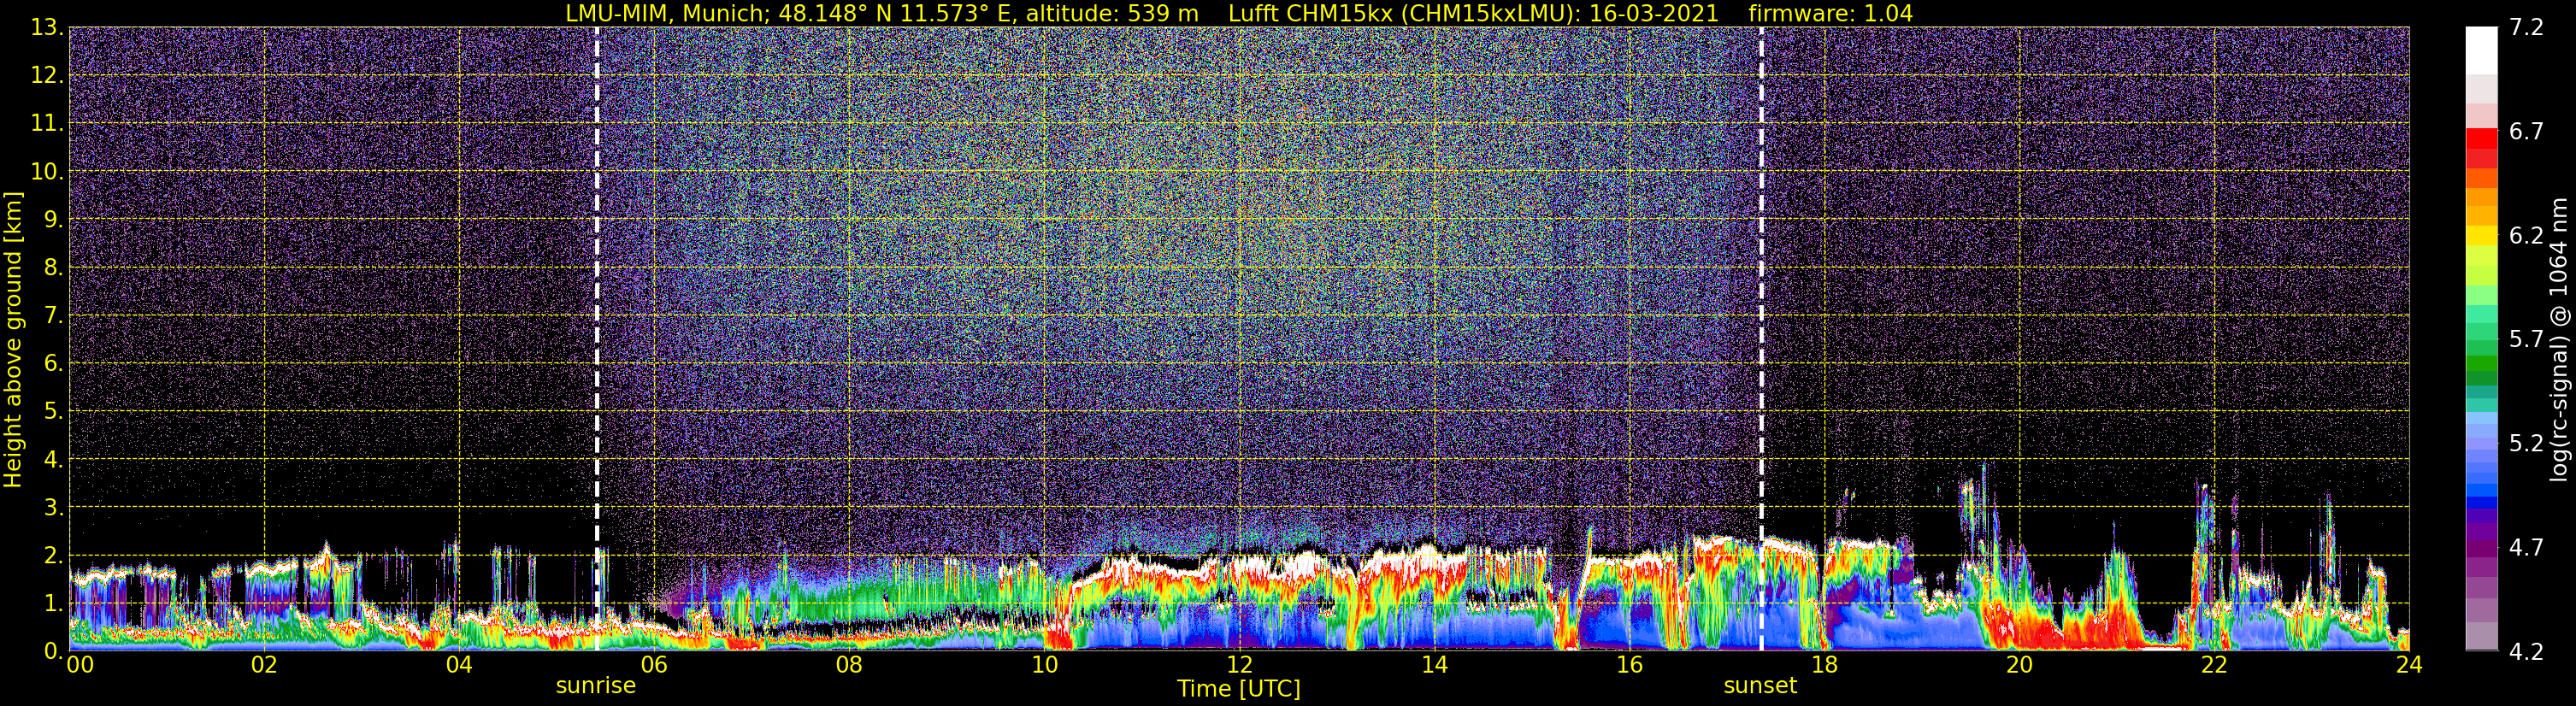Click the time axis tick label 18
Viewport: 2576px width, 706px height.
[1824, 666]
